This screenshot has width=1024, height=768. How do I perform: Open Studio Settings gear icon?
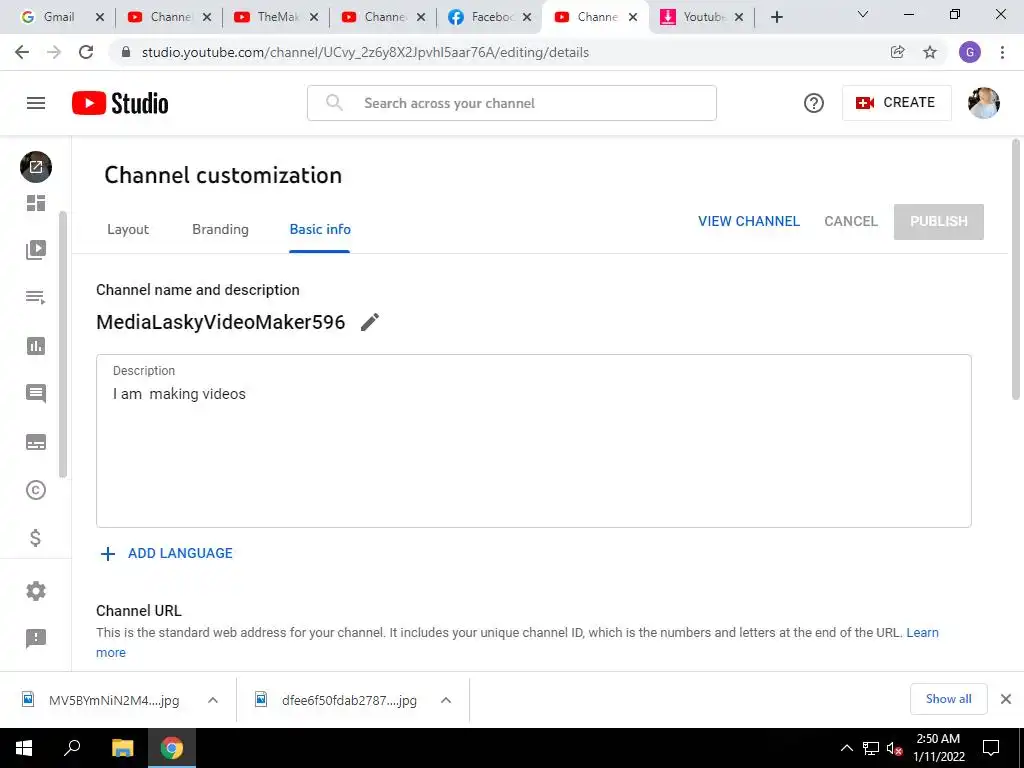tap(36, 591)
